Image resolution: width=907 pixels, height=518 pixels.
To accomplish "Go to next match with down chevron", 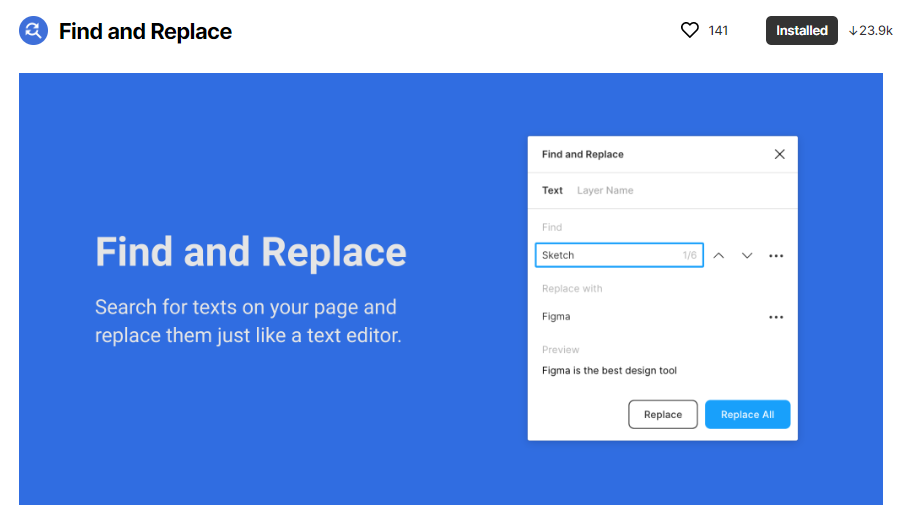I will (747, 256).
